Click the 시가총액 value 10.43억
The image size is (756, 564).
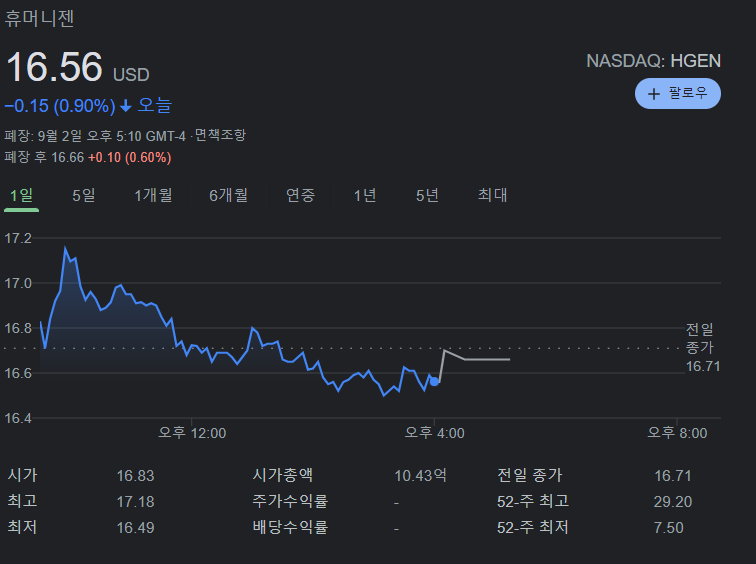pos(420,476)
